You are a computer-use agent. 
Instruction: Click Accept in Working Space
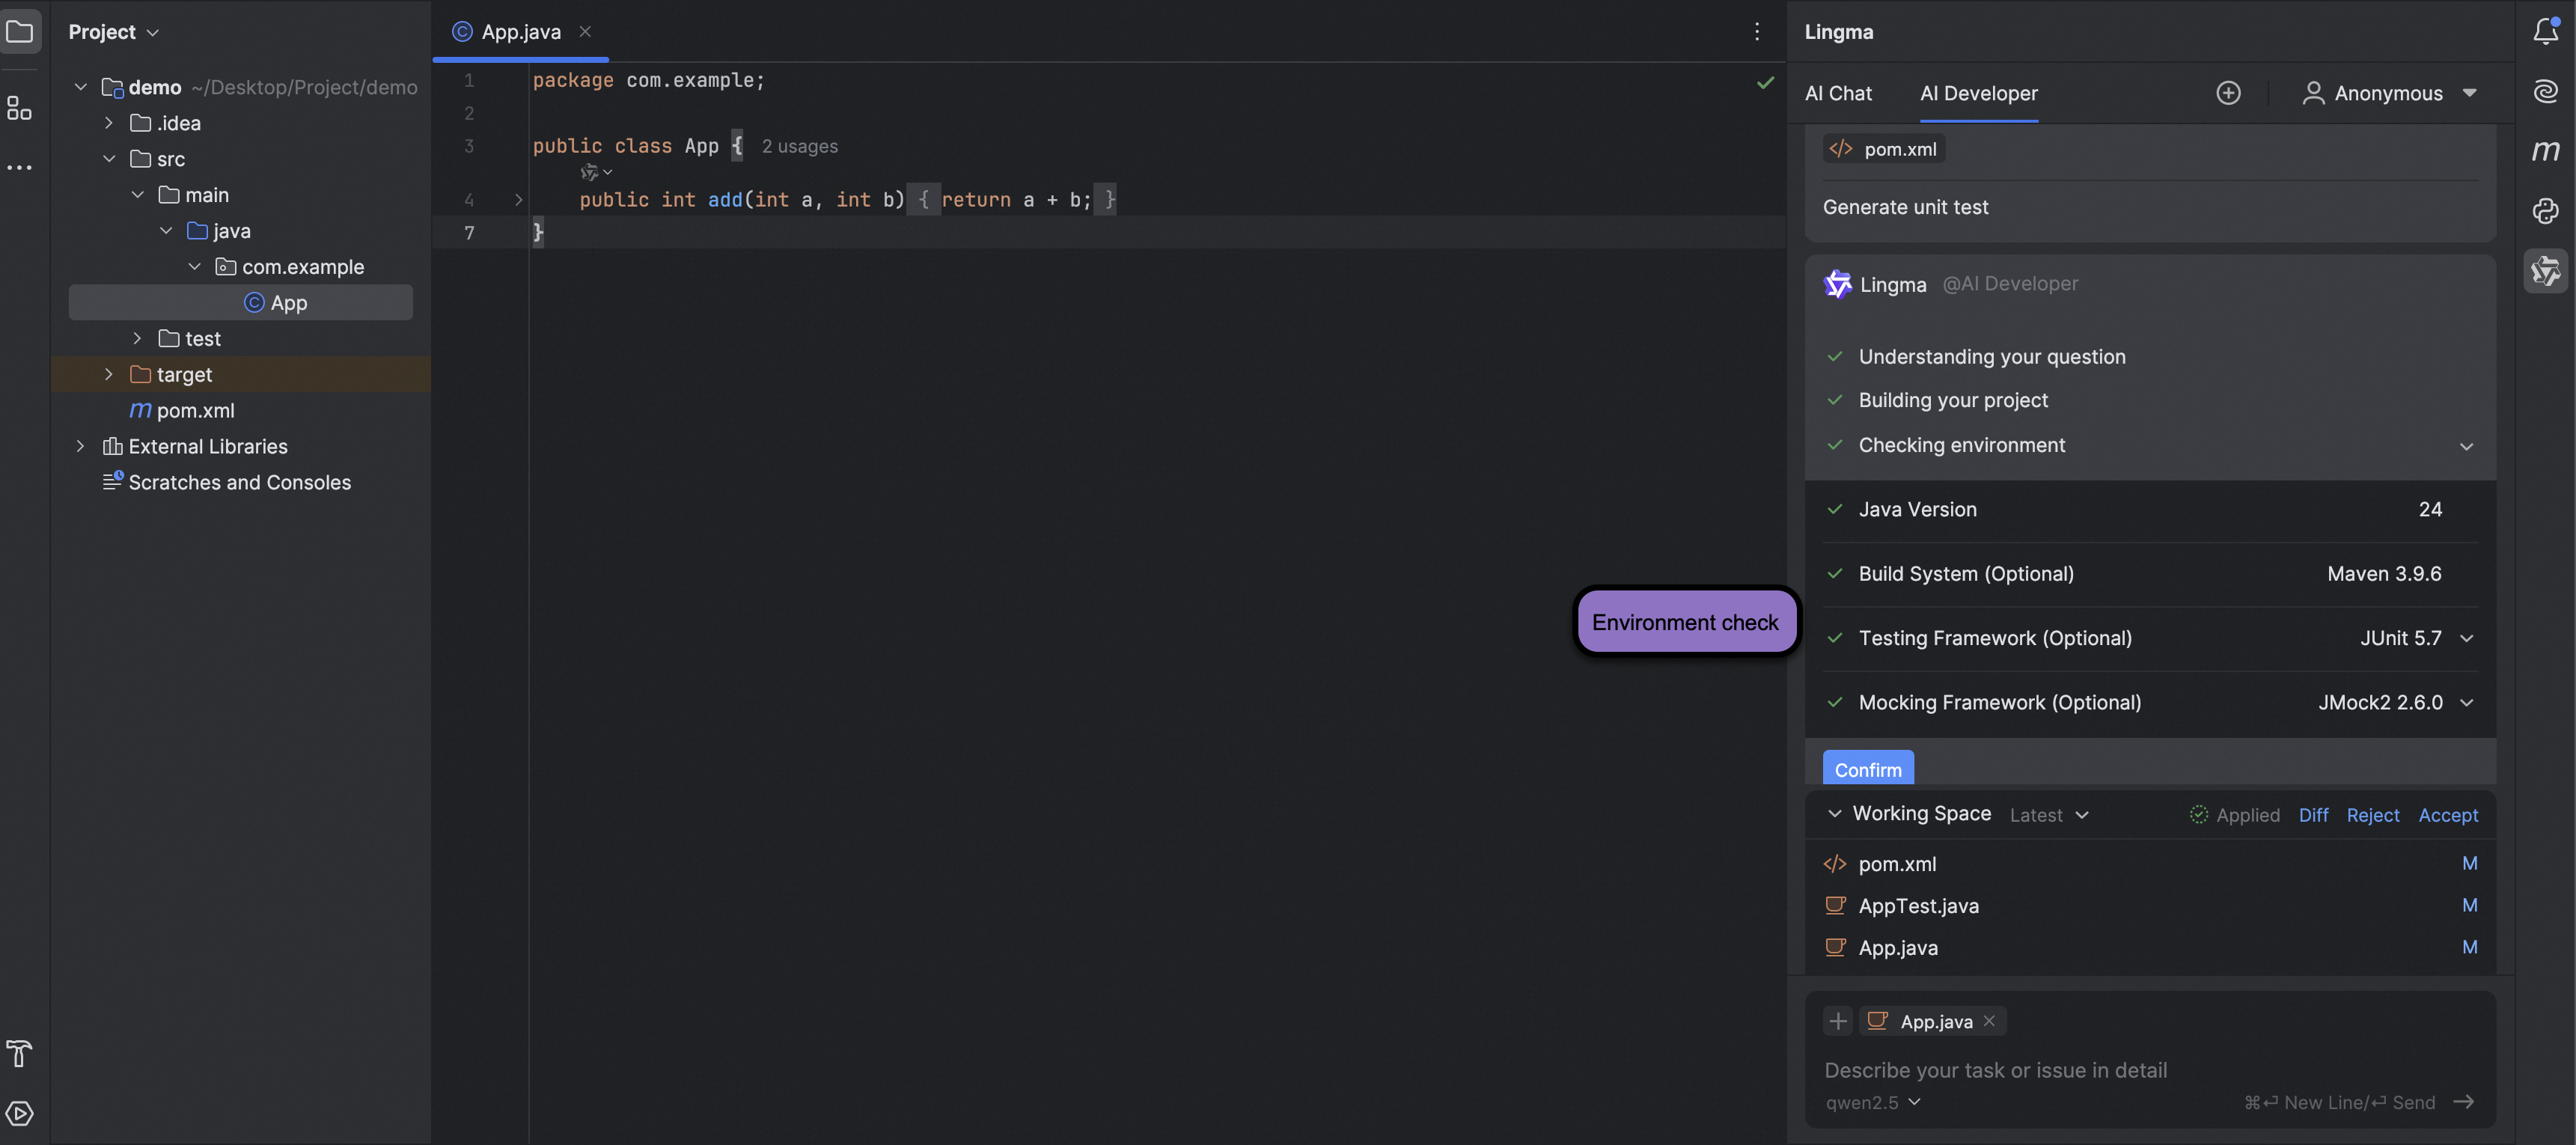tap(2448, 815)
